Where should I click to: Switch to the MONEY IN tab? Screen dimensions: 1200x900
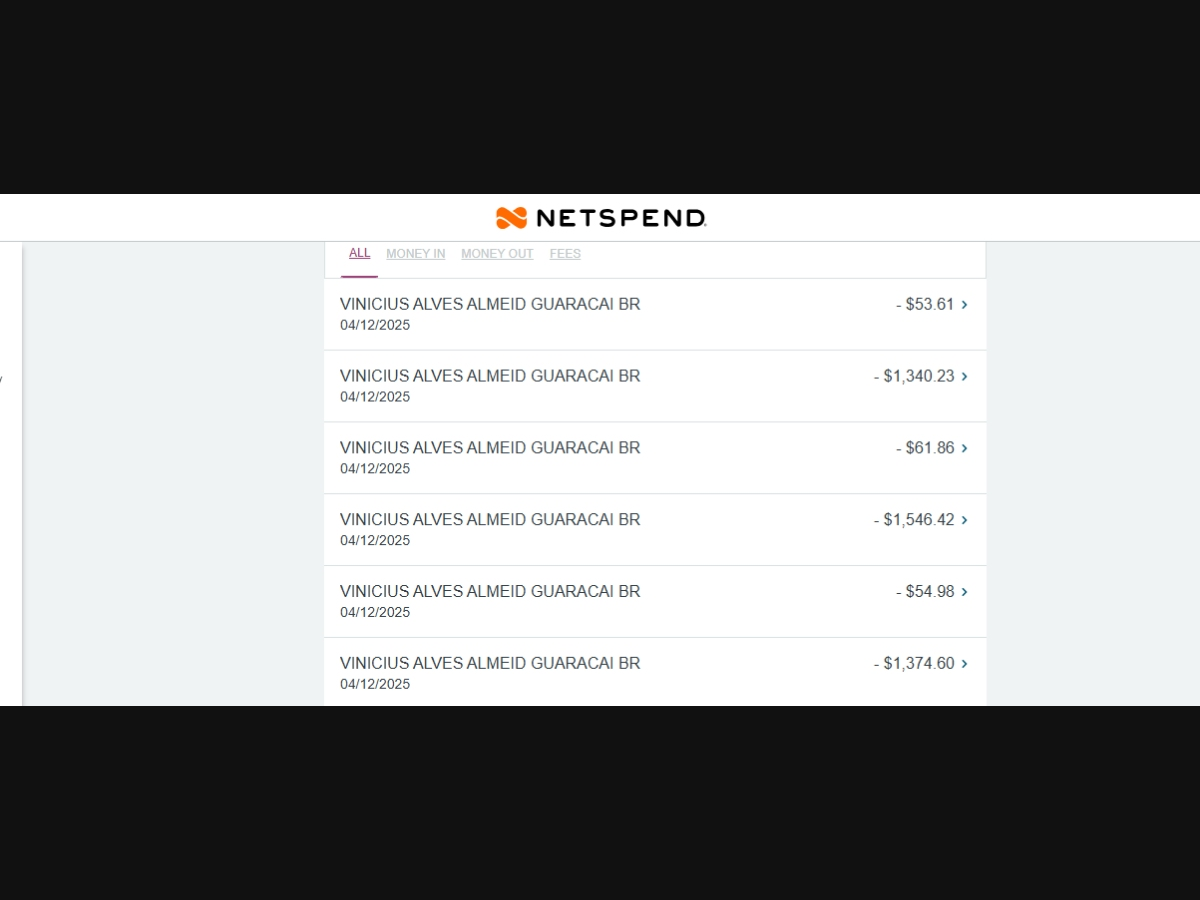tap(416, 254)
